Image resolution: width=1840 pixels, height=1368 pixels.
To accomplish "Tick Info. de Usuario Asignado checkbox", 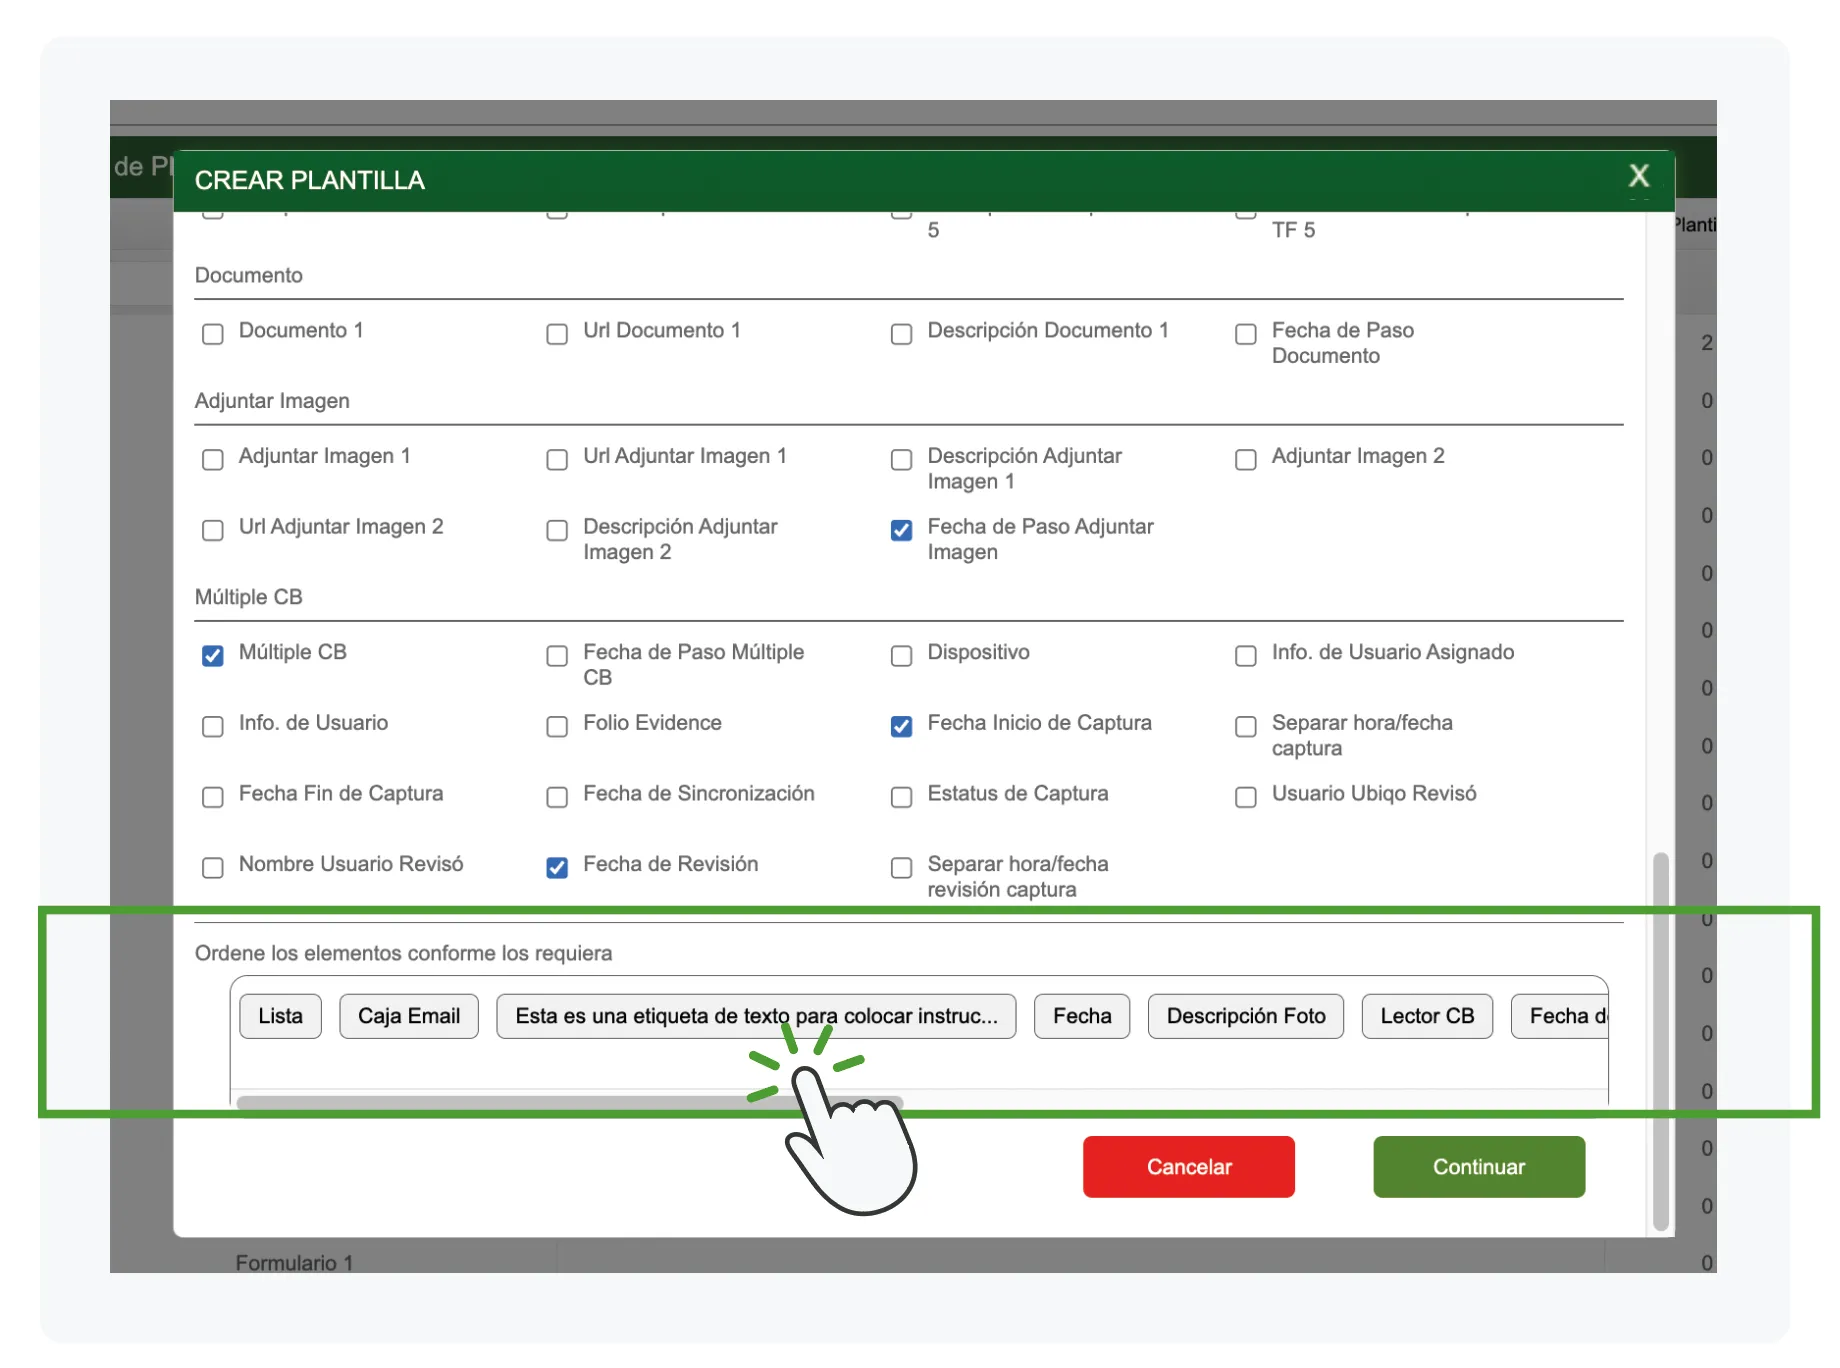I will click(x=1246, y=655).
